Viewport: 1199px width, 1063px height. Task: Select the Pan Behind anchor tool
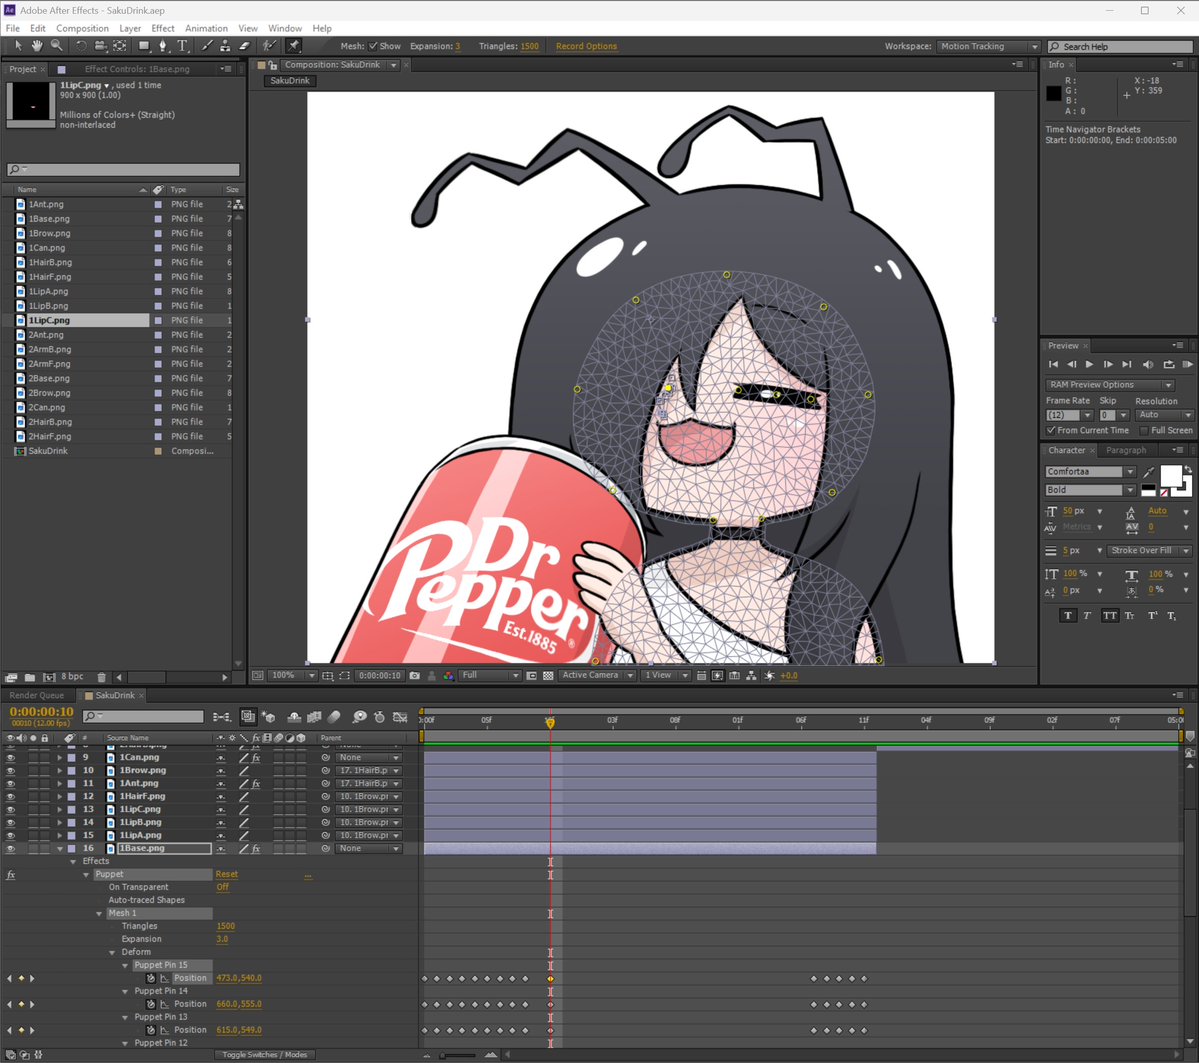click(x=120, y=46)
